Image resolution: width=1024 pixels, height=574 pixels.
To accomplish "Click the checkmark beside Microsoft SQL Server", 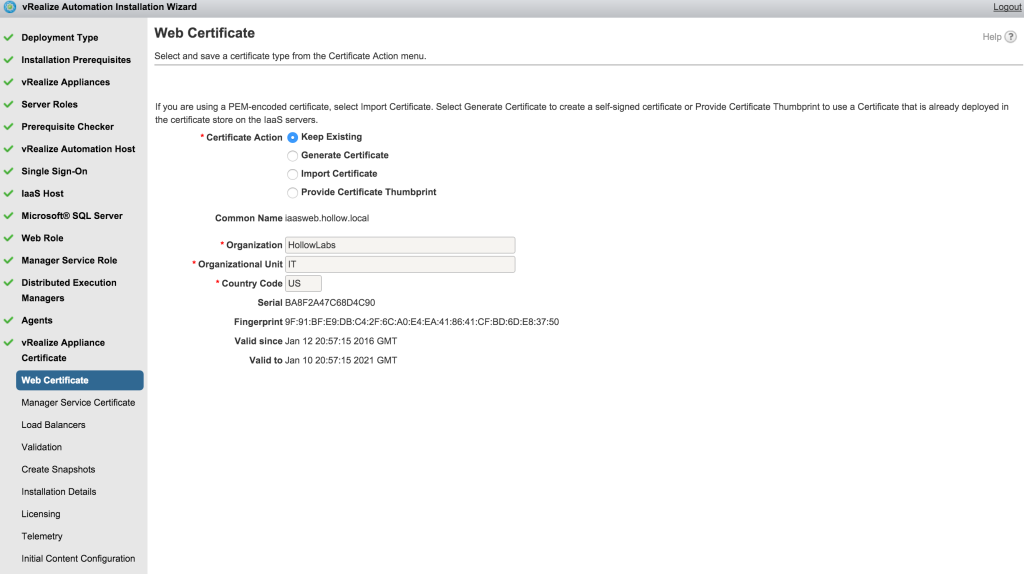I will tap(9, 216).
